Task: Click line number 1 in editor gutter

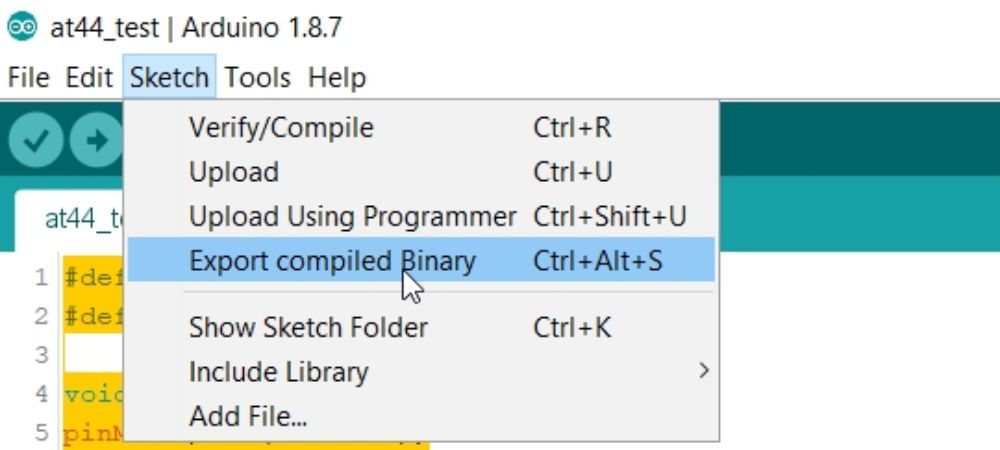Action: click(41, 278)
